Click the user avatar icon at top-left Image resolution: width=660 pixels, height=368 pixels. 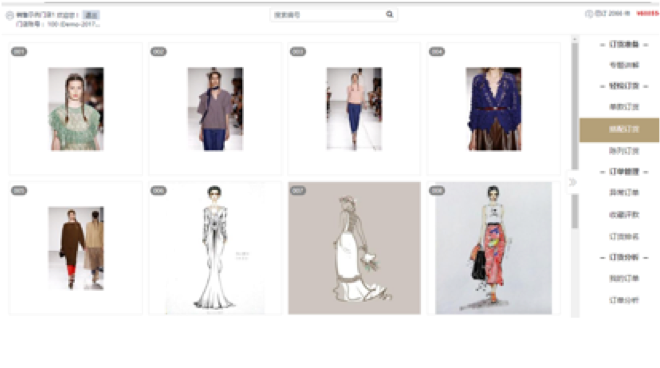click(10, 16)
